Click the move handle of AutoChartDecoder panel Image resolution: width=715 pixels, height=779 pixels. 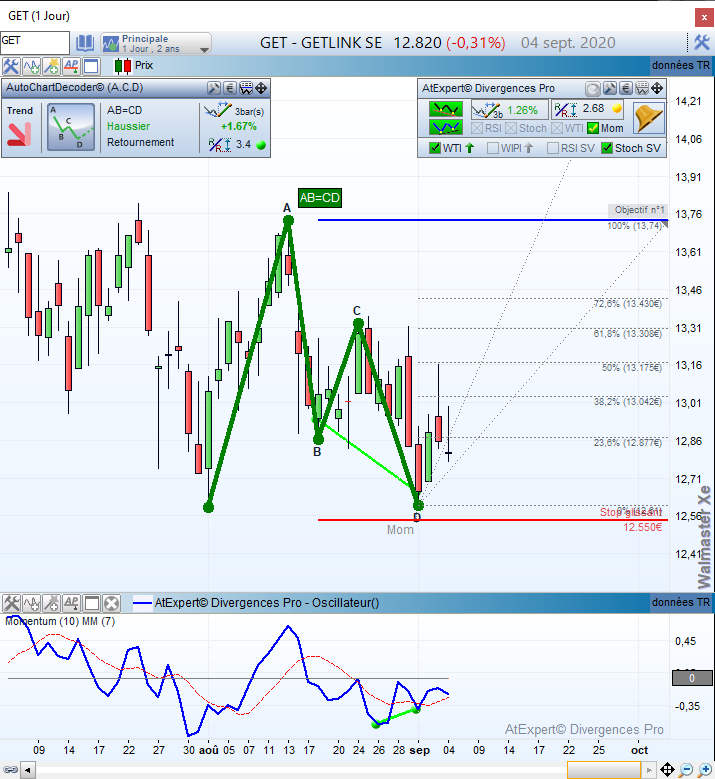261,88
